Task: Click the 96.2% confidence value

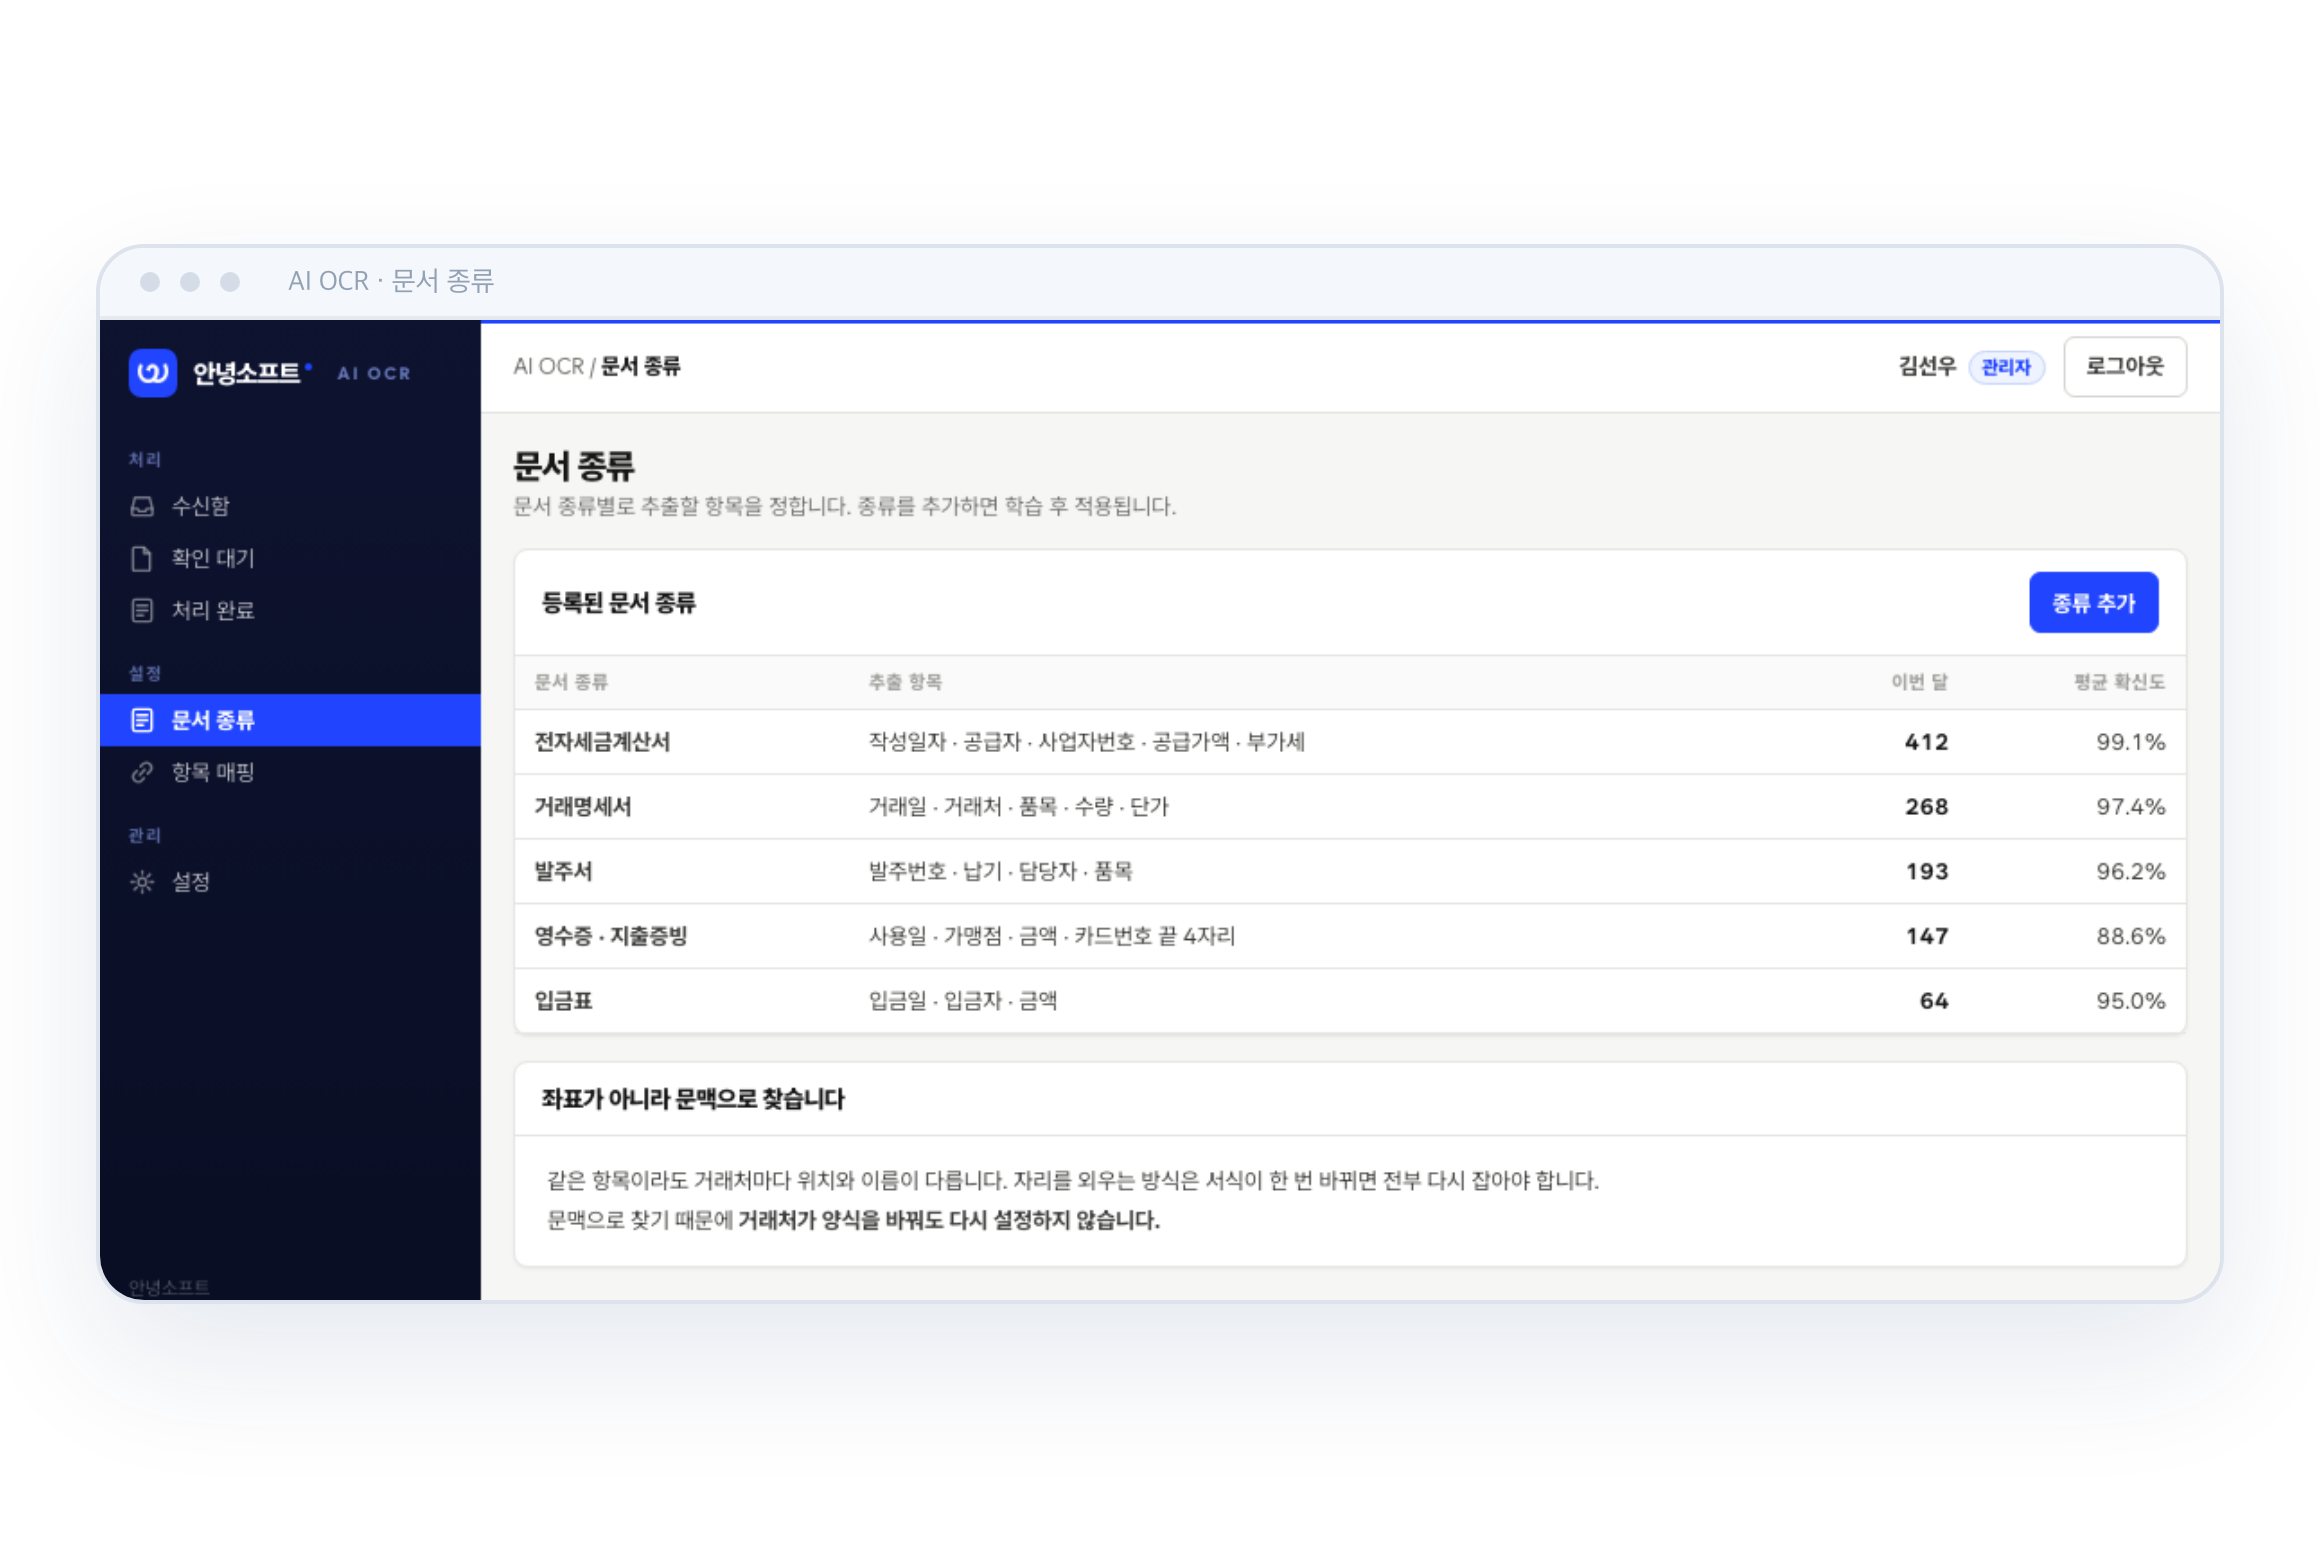Action: point(2131,871)
